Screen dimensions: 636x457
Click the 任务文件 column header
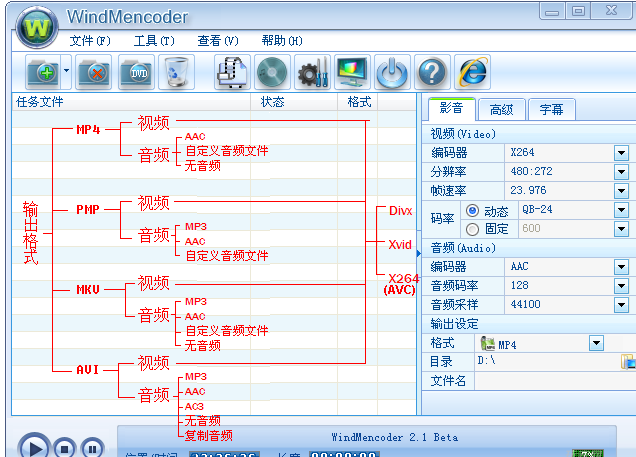[131, 102]
